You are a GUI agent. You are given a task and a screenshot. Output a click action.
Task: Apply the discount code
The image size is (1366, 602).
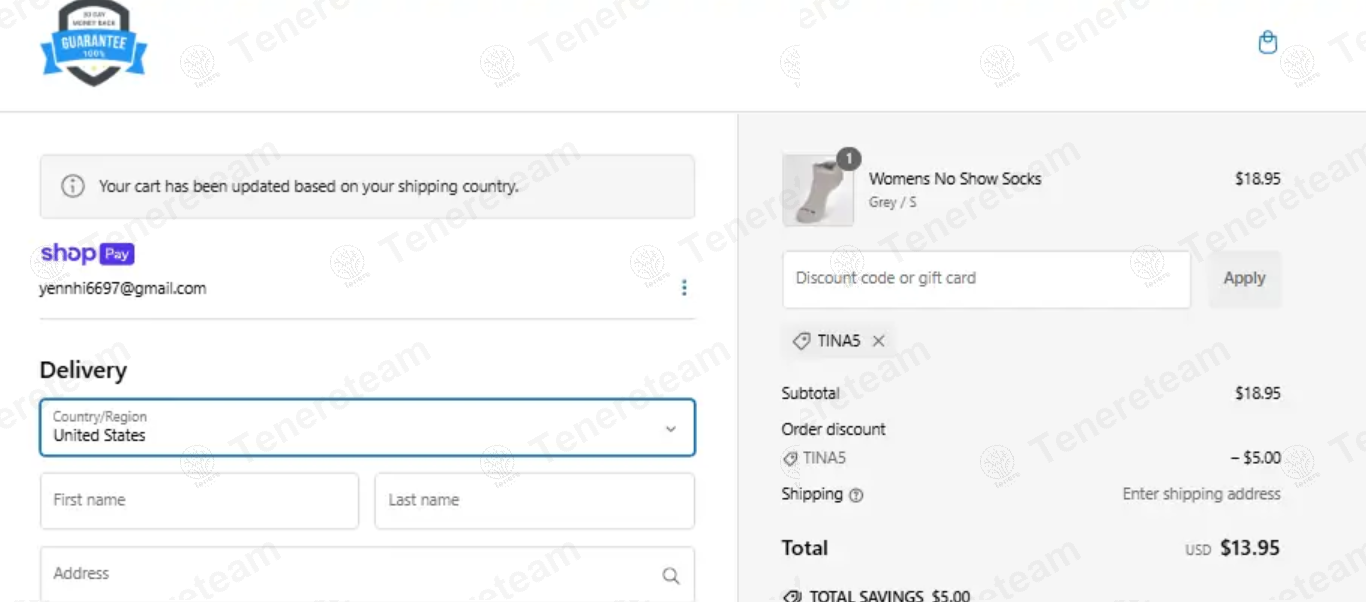coord(1244,279)
